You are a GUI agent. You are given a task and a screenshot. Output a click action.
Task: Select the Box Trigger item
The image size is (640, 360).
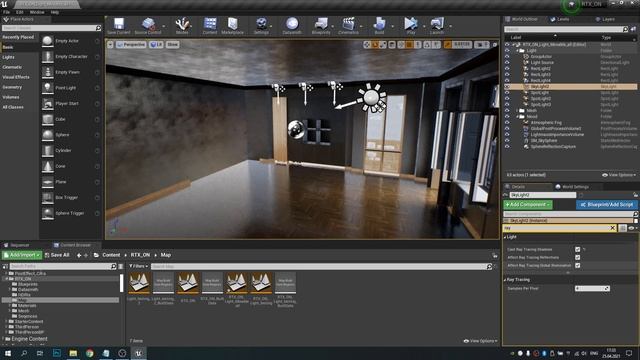tap(71, 198)
